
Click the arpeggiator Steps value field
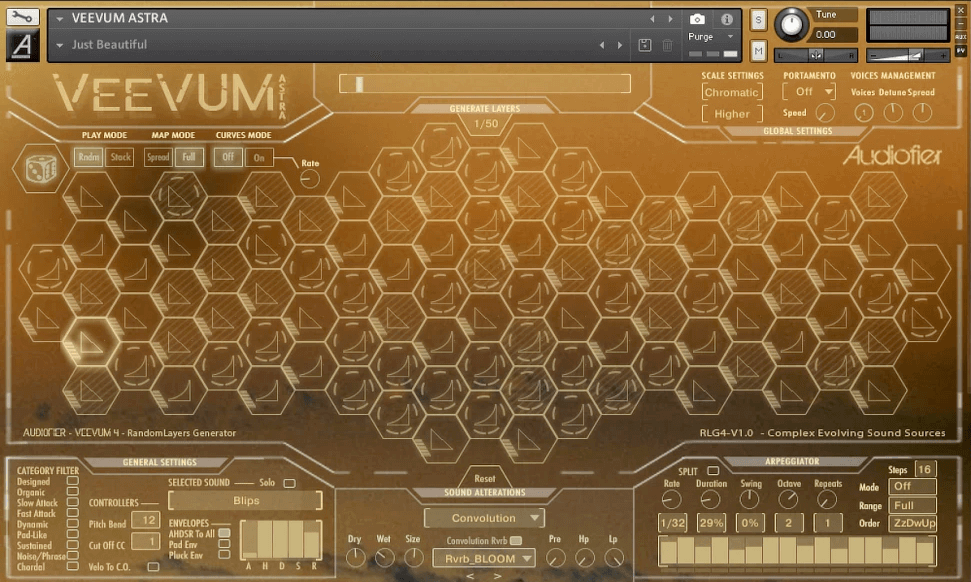click(924, 469)
